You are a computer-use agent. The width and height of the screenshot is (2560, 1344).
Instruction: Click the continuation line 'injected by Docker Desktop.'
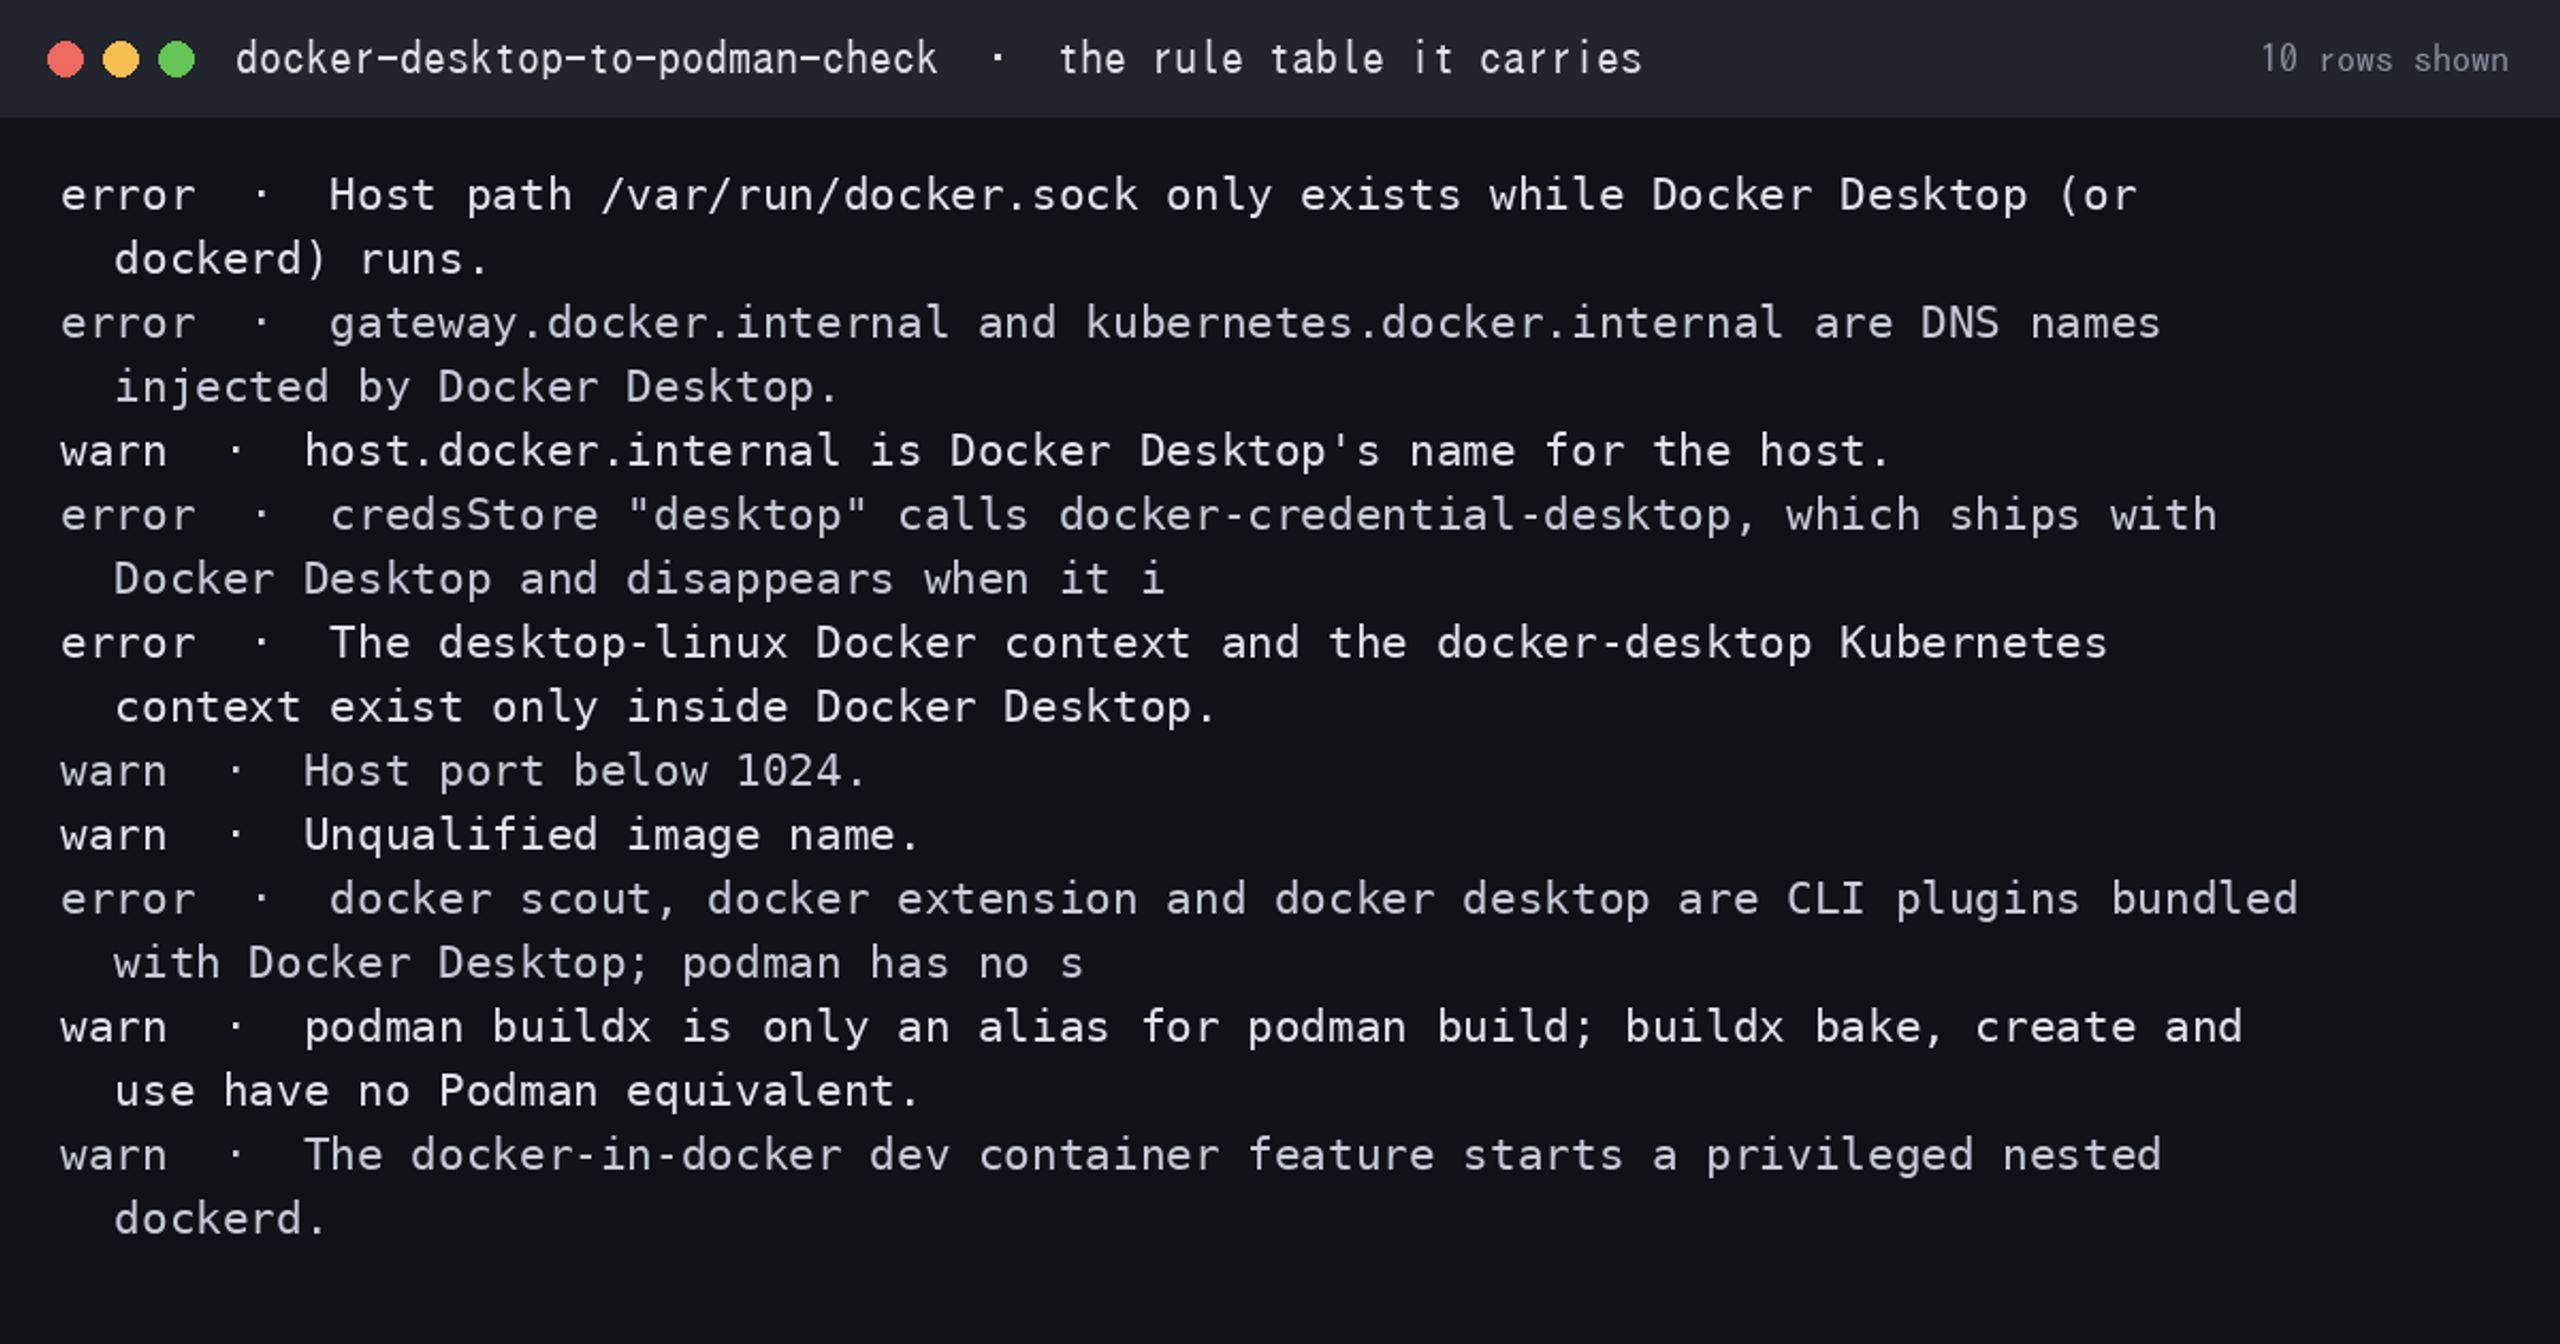tap(476, 388)
